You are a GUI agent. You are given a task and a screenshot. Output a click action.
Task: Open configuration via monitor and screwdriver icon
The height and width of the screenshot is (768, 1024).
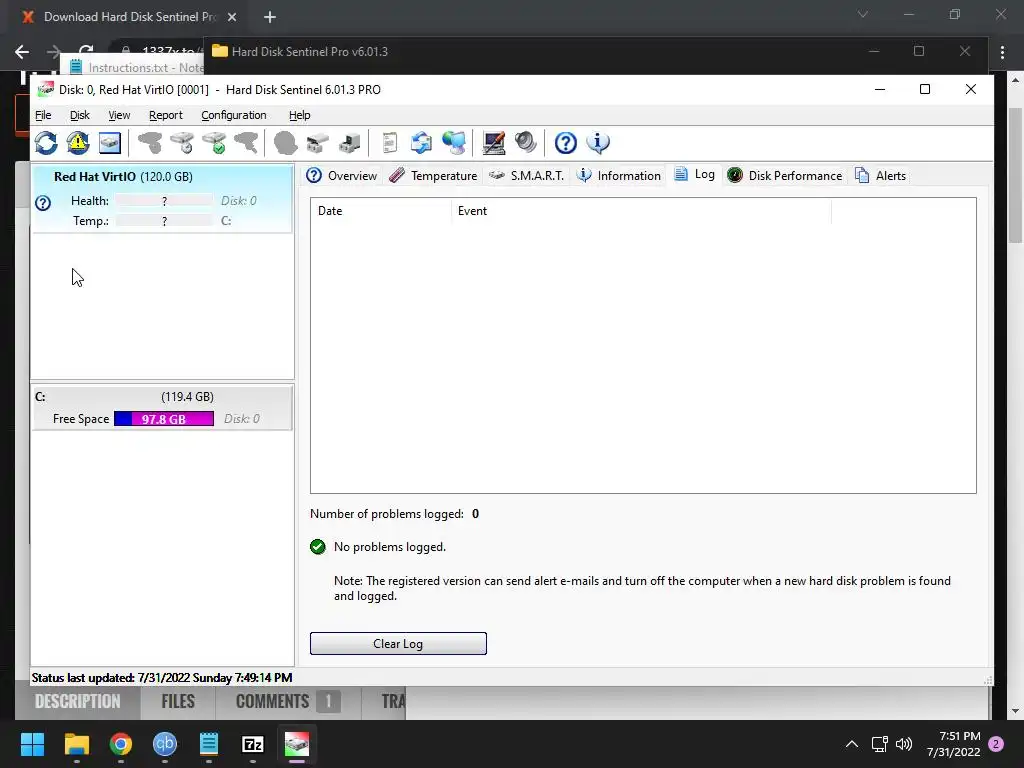click(x=494, y=143)
